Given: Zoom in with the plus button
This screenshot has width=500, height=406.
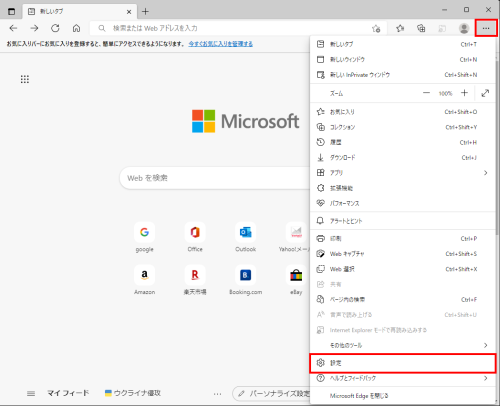Looking at the screenshot, I should coord(464,93).
